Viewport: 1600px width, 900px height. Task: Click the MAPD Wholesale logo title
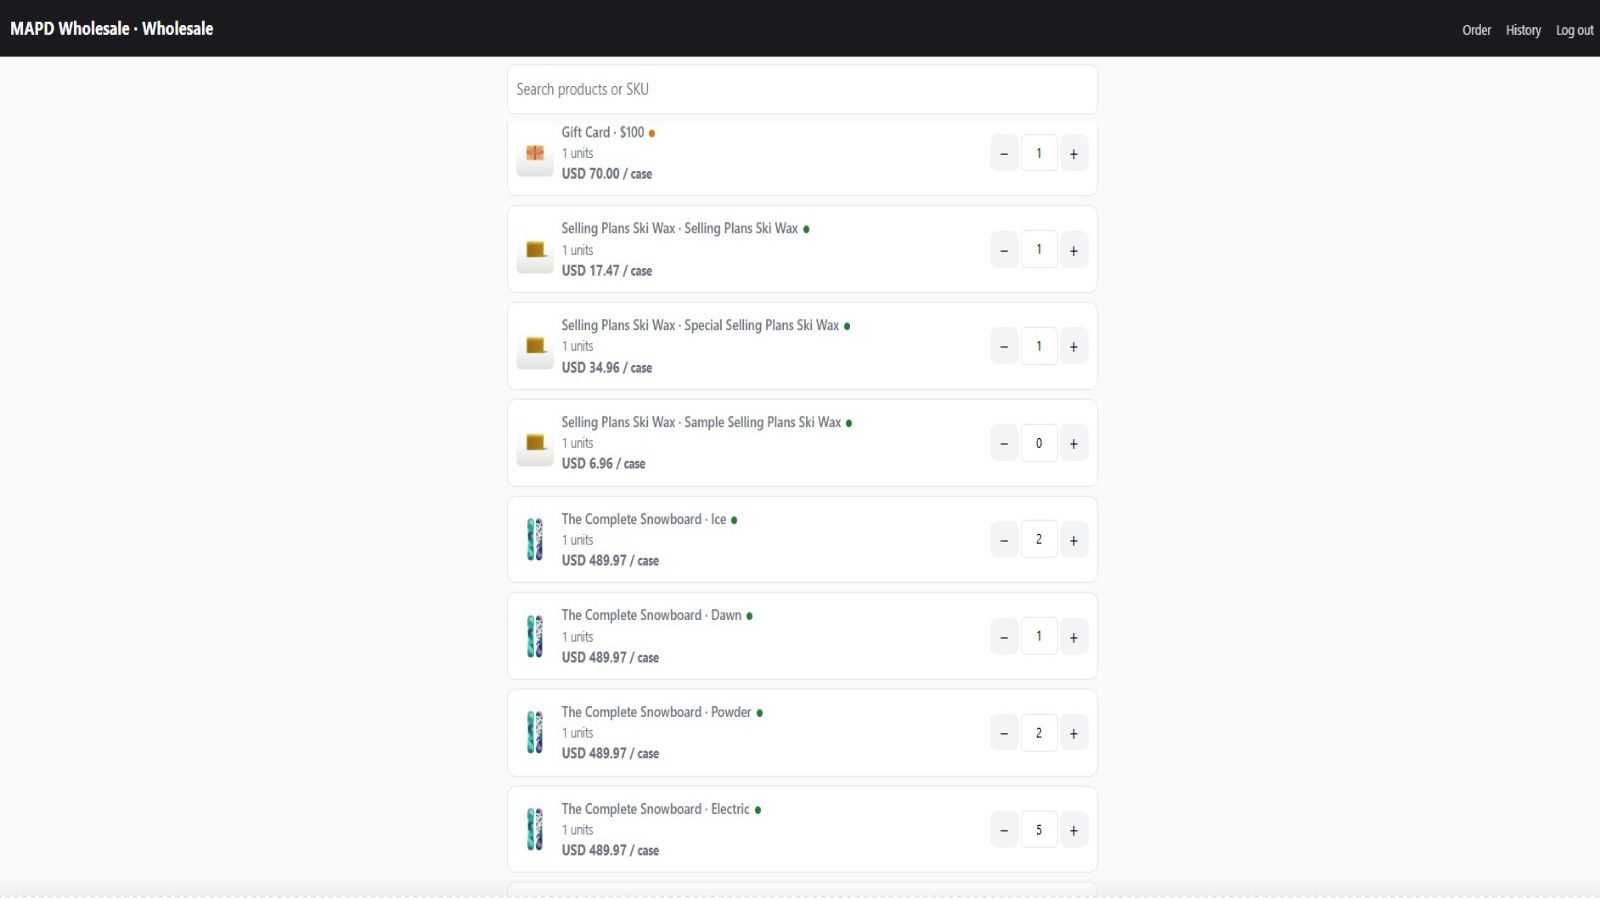pyautogui.click(x=112, y=28)
